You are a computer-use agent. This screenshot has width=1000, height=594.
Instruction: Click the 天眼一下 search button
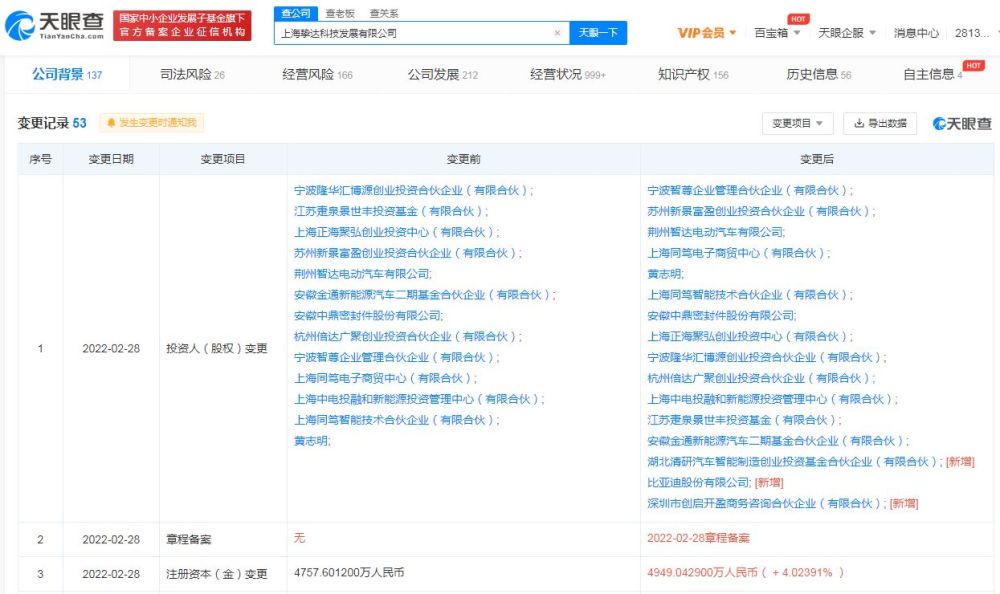(x=598, y=33)
